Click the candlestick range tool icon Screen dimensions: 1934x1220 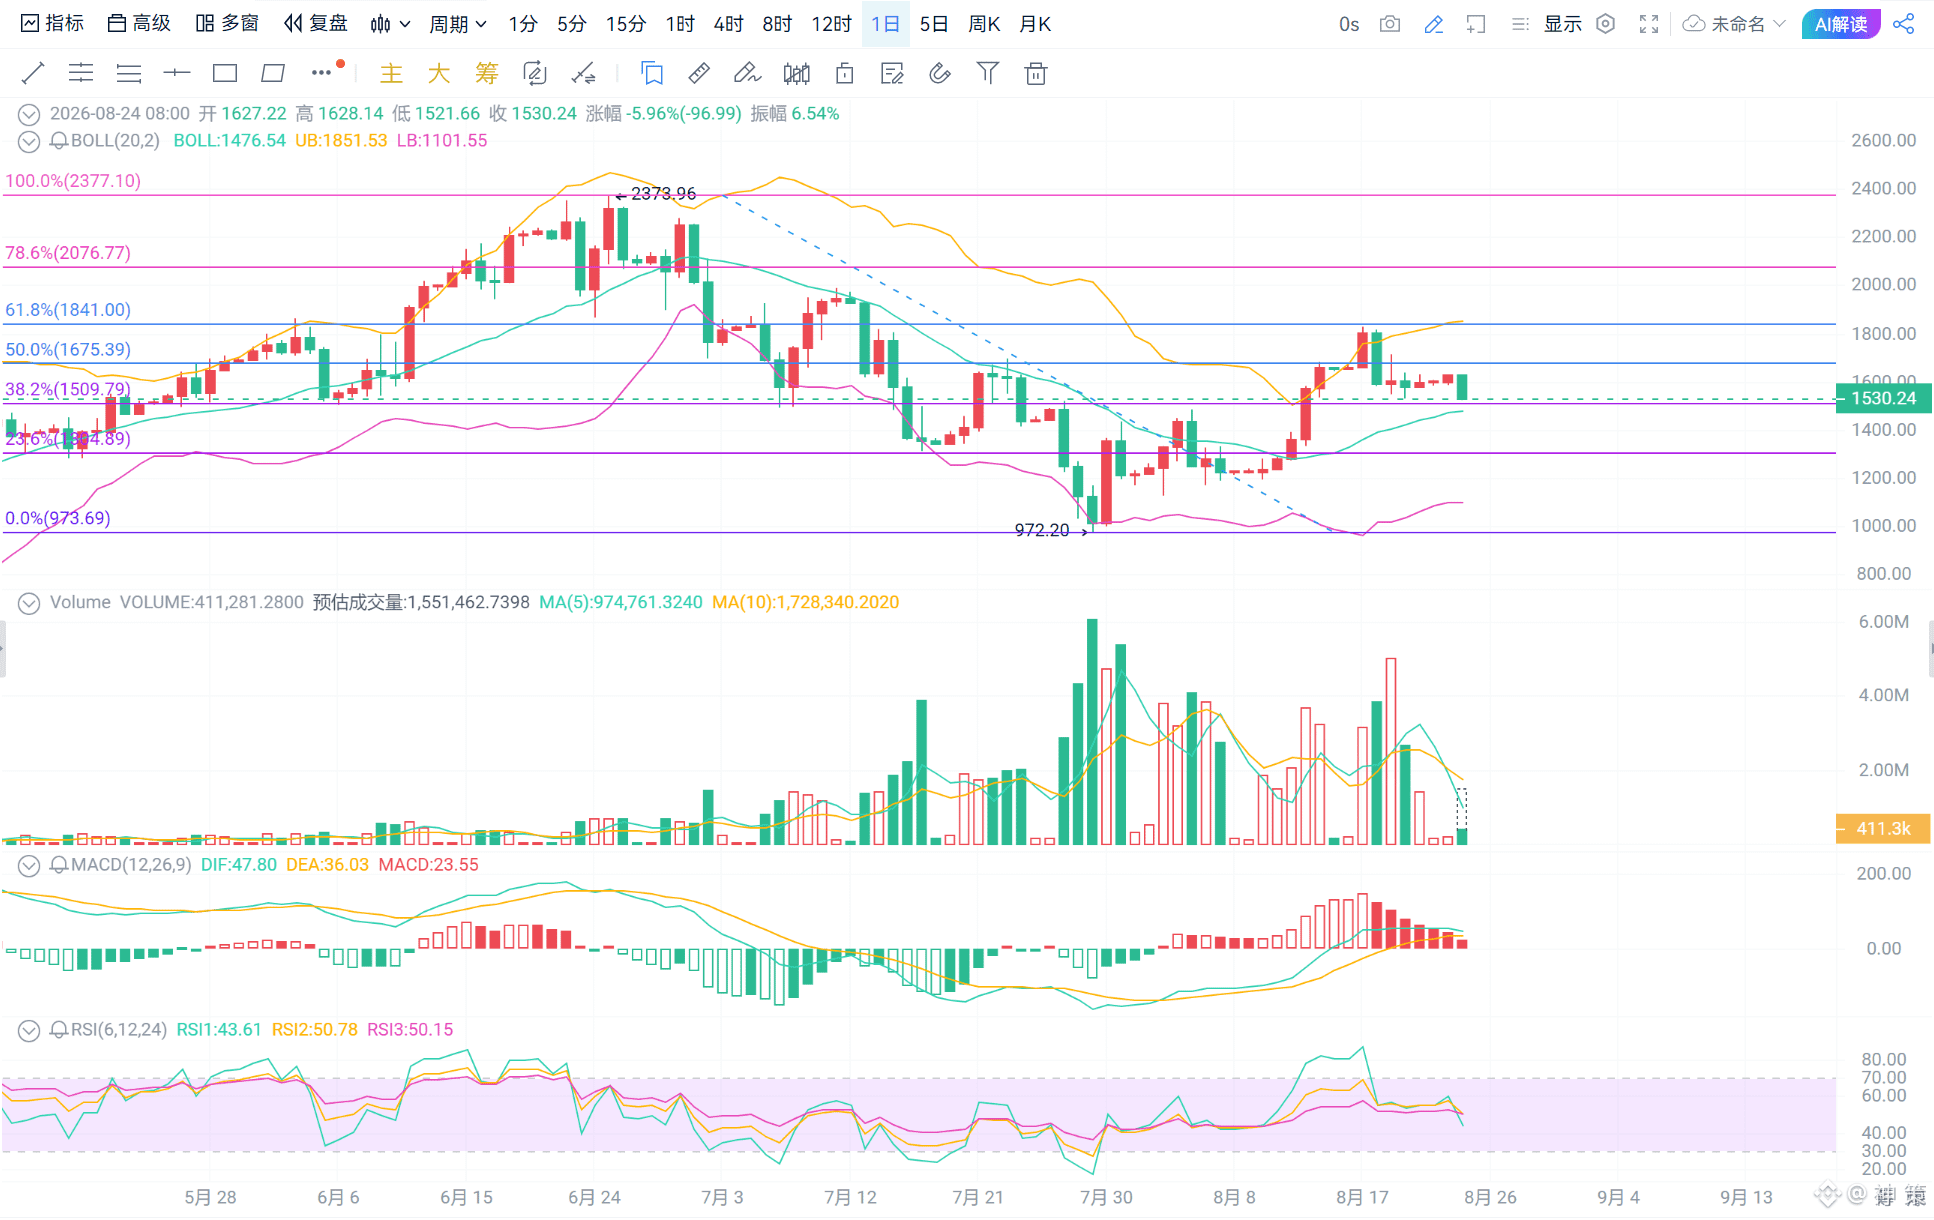click(x=797, y=73)
